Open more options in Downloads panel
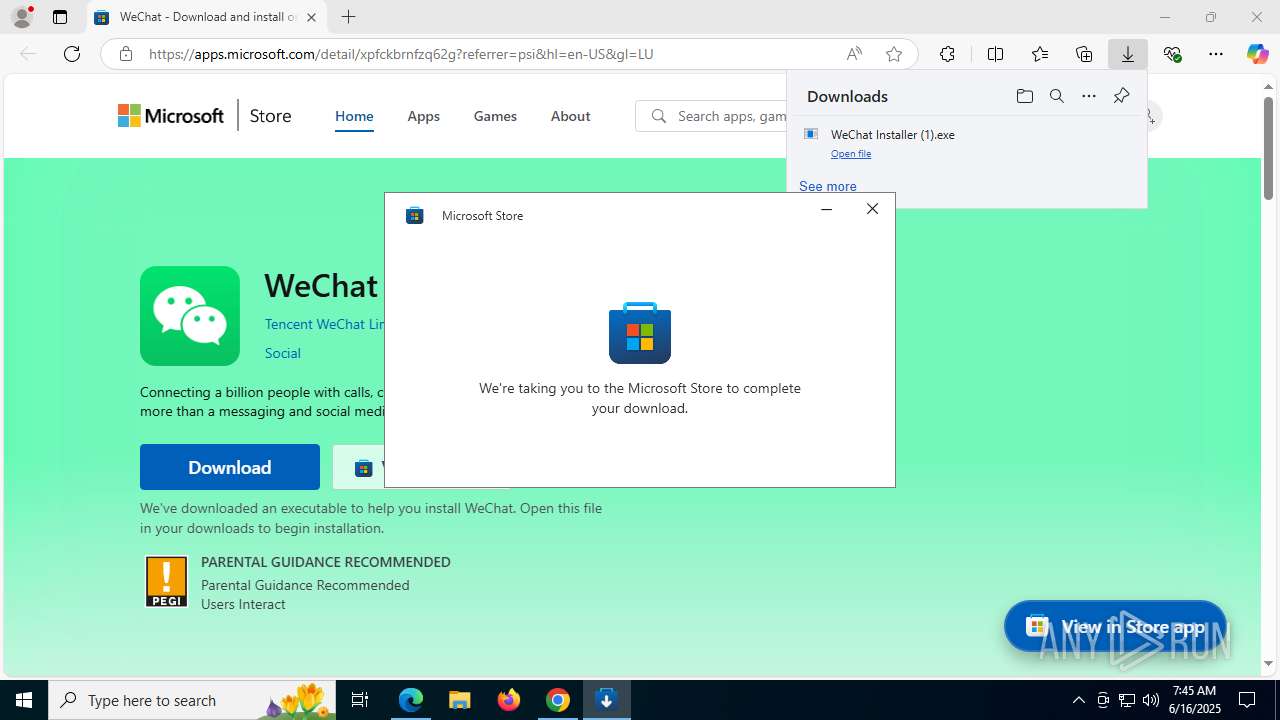 1089,96
